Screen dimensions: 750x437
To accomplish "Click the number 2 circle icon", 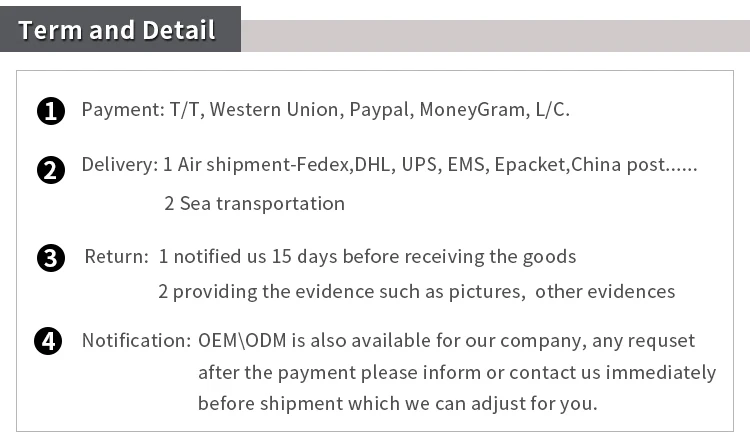I will coord(51,170).
